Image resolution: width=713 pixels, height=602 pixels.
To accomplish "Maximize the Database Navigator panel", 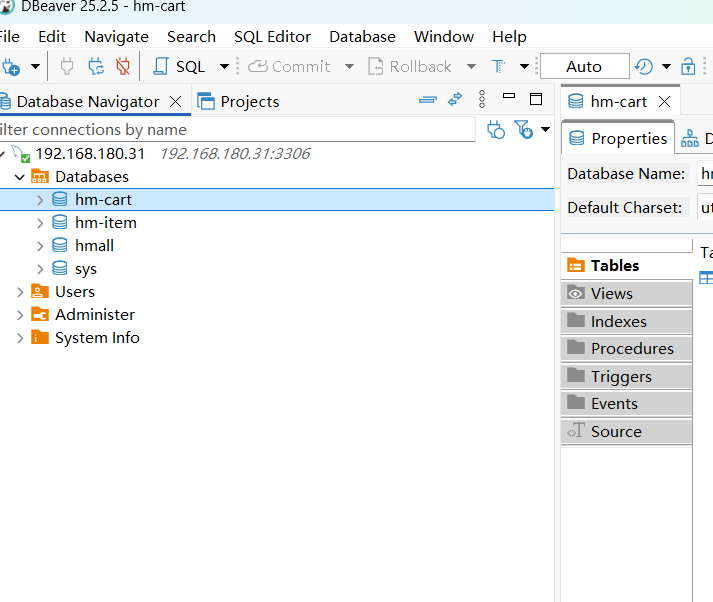I will click(536, 99).
